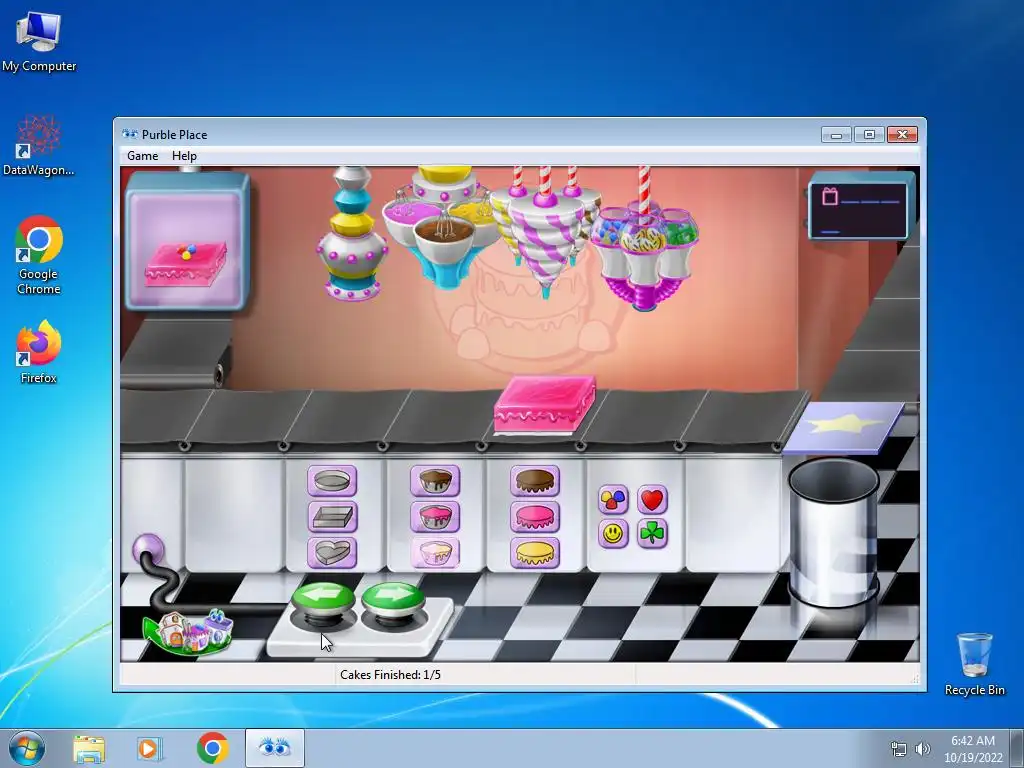Click the Cakes Finished: 1/5 status text
Screen dimensions: 1024x768
[x=391, y=675]
